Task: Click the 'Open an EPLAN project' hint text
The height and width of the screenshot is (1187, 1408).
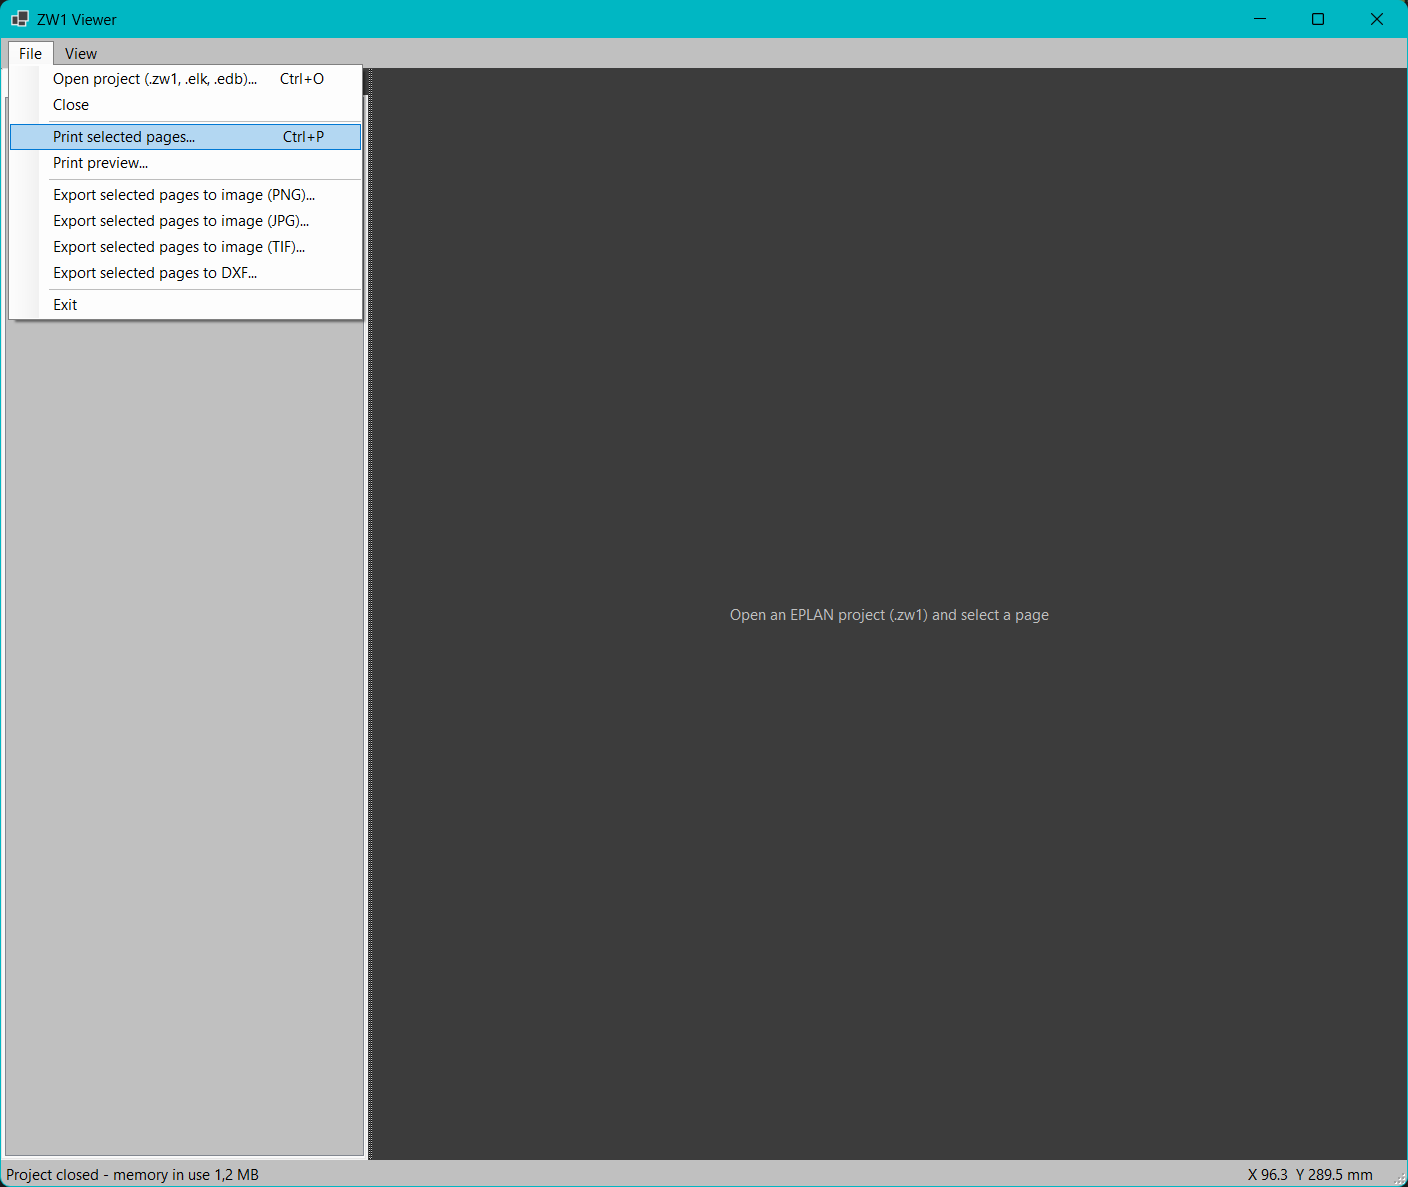Action: [889, 615]
